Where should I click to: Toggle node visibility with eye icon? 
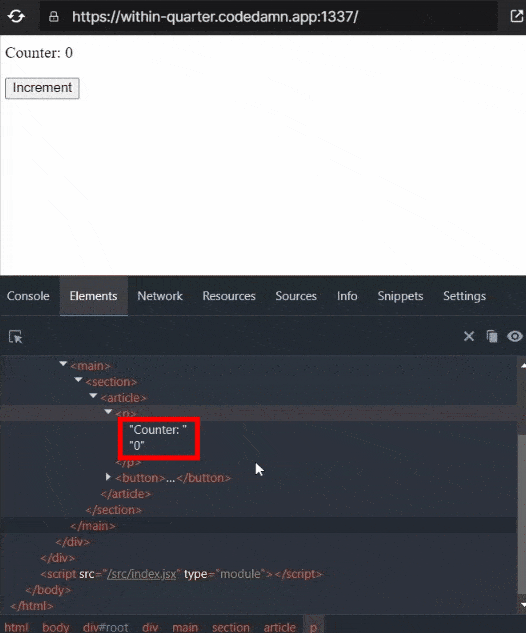point(515,336)
